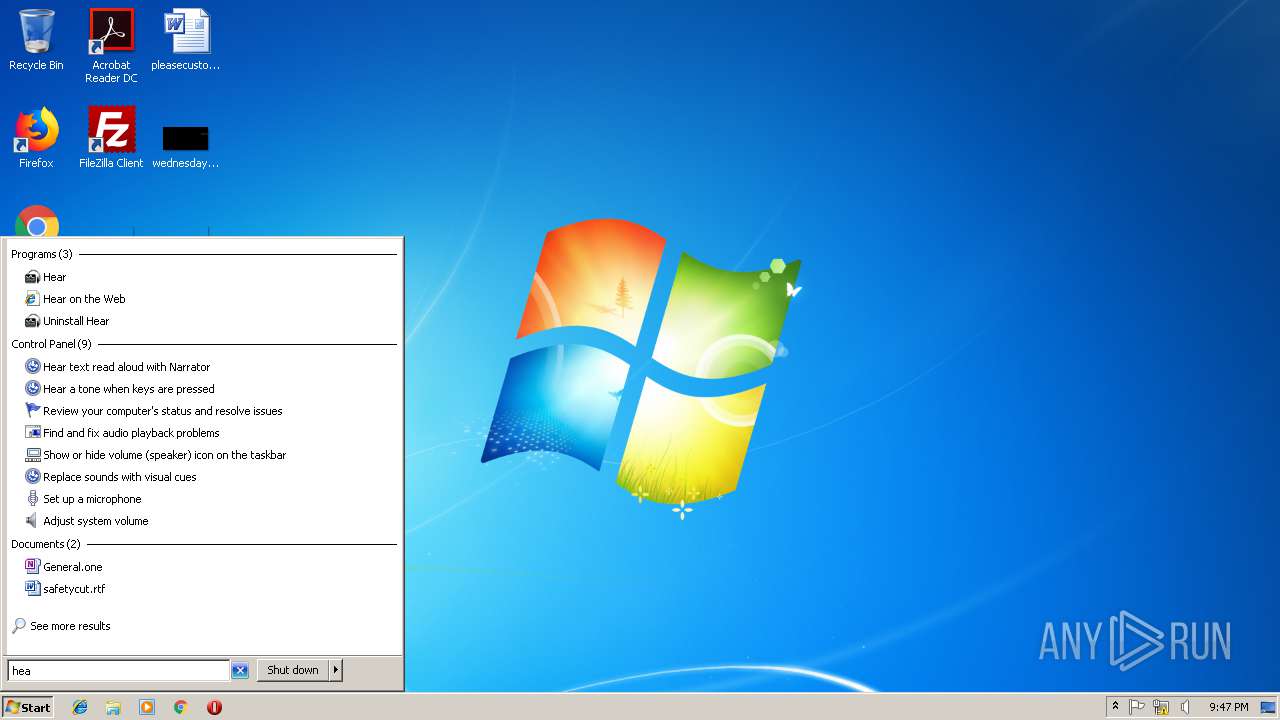This screenshot has height=720, width=1280.
Task: Open Replace sounds with visual cues
Action: click(119, 477)
